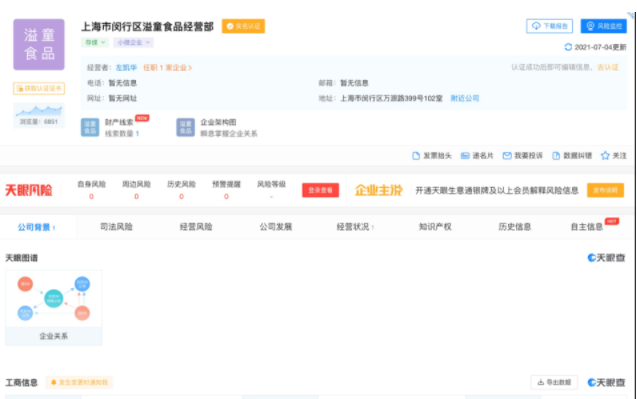Viewport: 637px width, 399px height.
Task: Switch to 司法风险 tab
Action: pos(116,227)
